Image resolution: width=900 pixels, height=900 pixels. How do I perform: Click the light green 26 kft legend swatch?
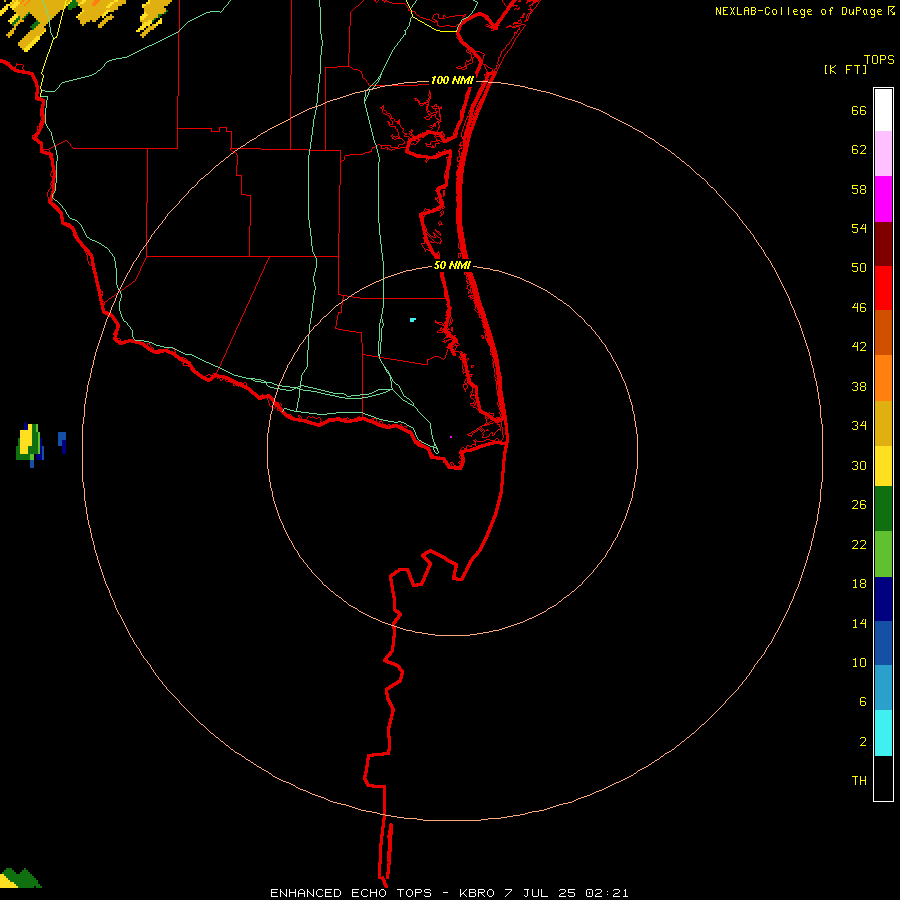tap(883, 554)
